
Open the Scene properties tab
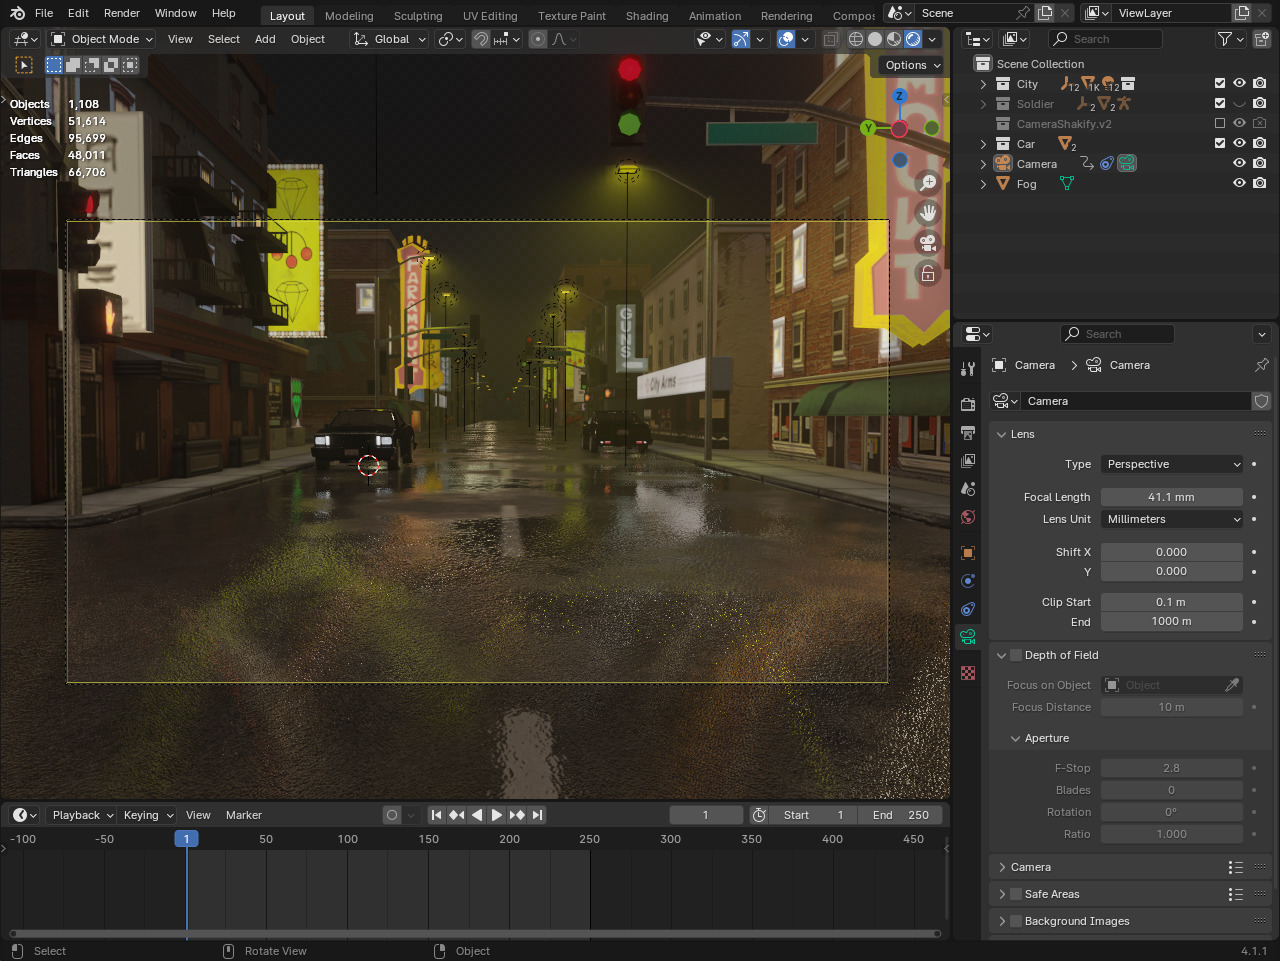tap(967, 488)
